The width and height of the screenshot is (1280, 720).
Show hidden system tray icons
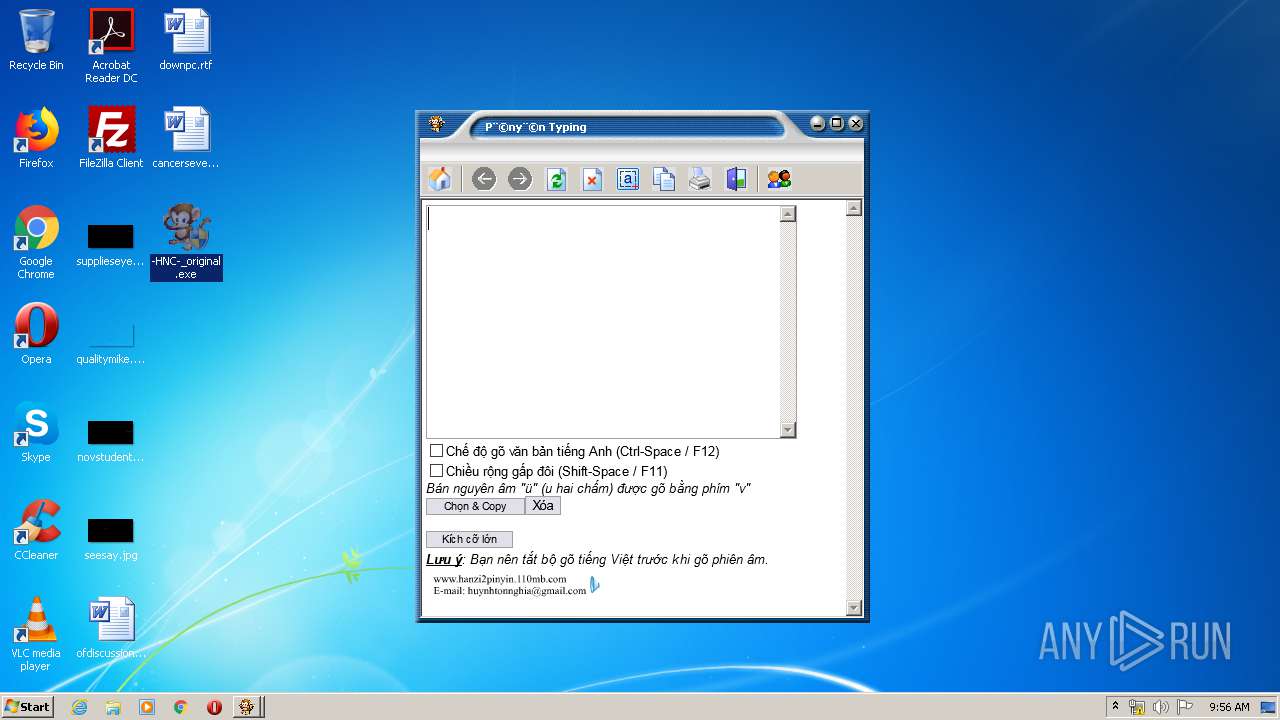(x=1116, y=707)
